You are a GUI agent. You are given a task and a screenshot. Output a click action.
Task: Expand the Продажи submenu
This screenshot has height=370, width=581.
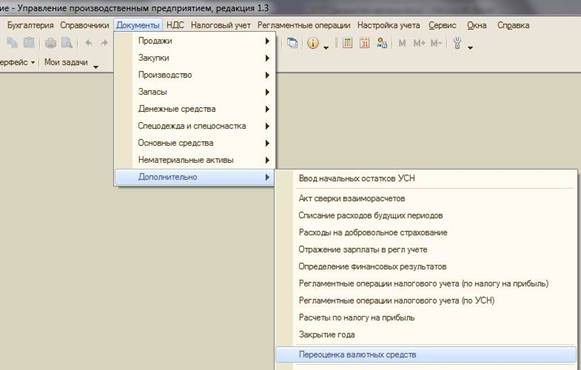point(194,41)
